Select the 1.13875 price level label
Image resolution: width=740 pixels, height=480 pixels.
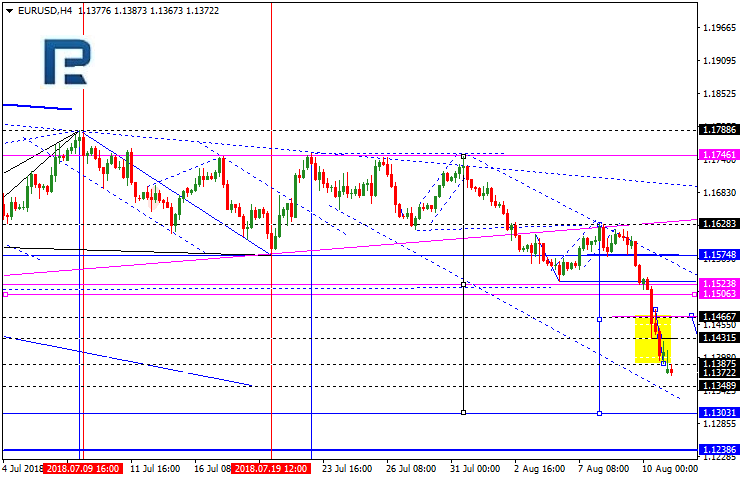(x=719, y=363)
